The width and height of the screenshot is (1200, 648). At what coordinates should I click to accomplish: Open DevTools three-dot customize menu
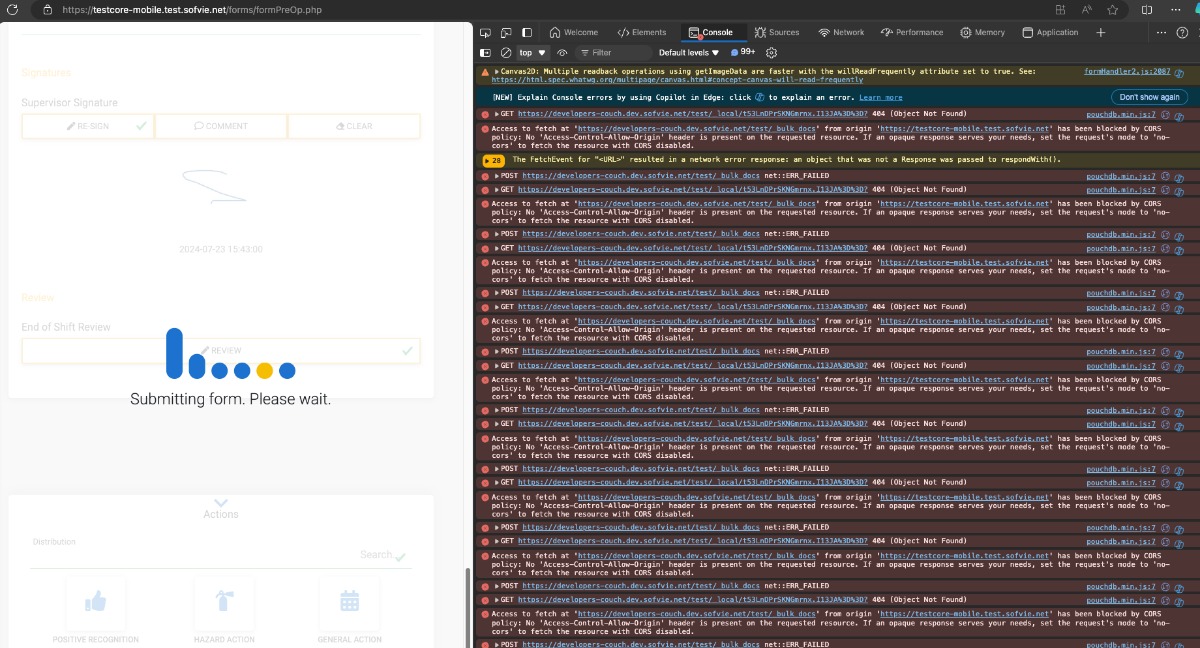pos(1159,32)
